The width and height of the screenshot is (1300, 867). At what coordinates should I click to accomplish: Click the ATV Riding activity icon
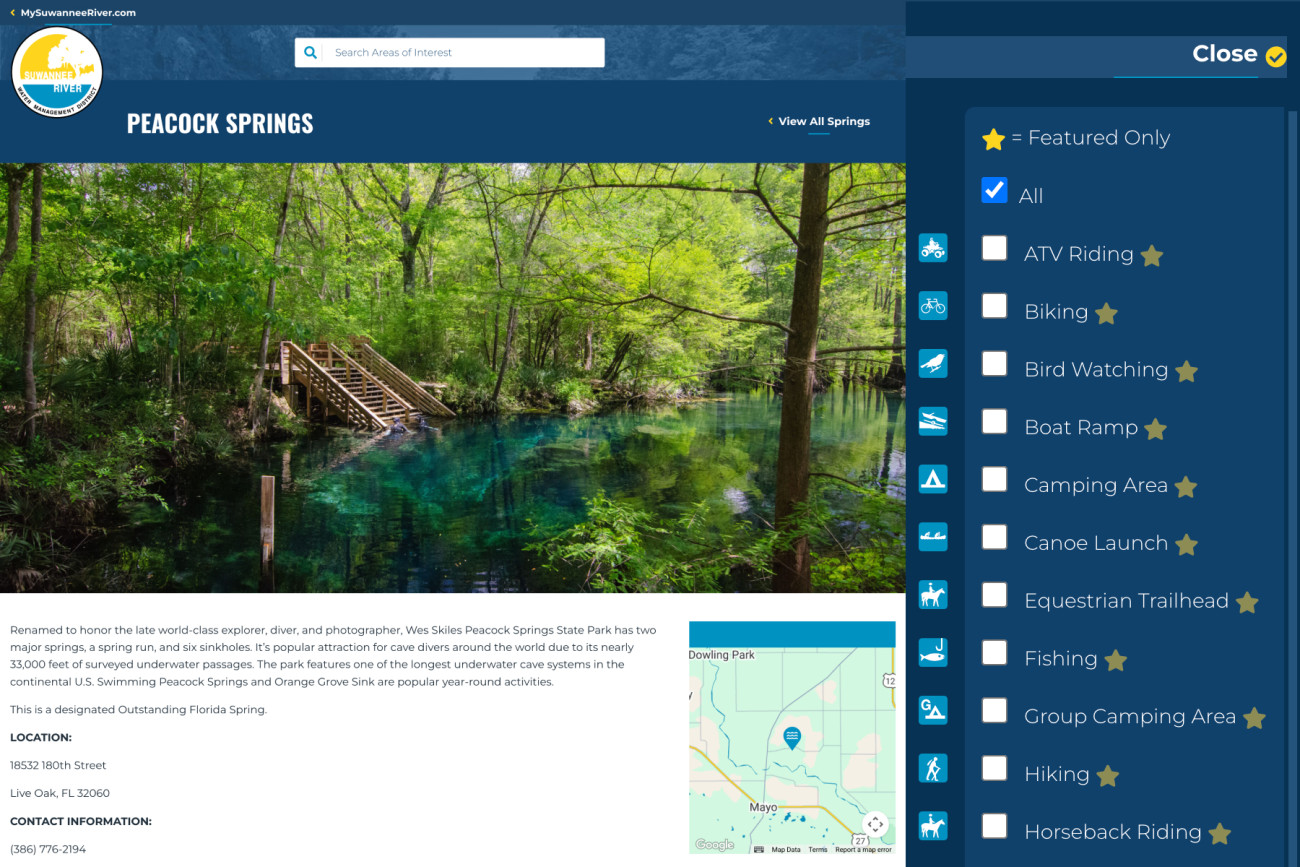(932, 248)
